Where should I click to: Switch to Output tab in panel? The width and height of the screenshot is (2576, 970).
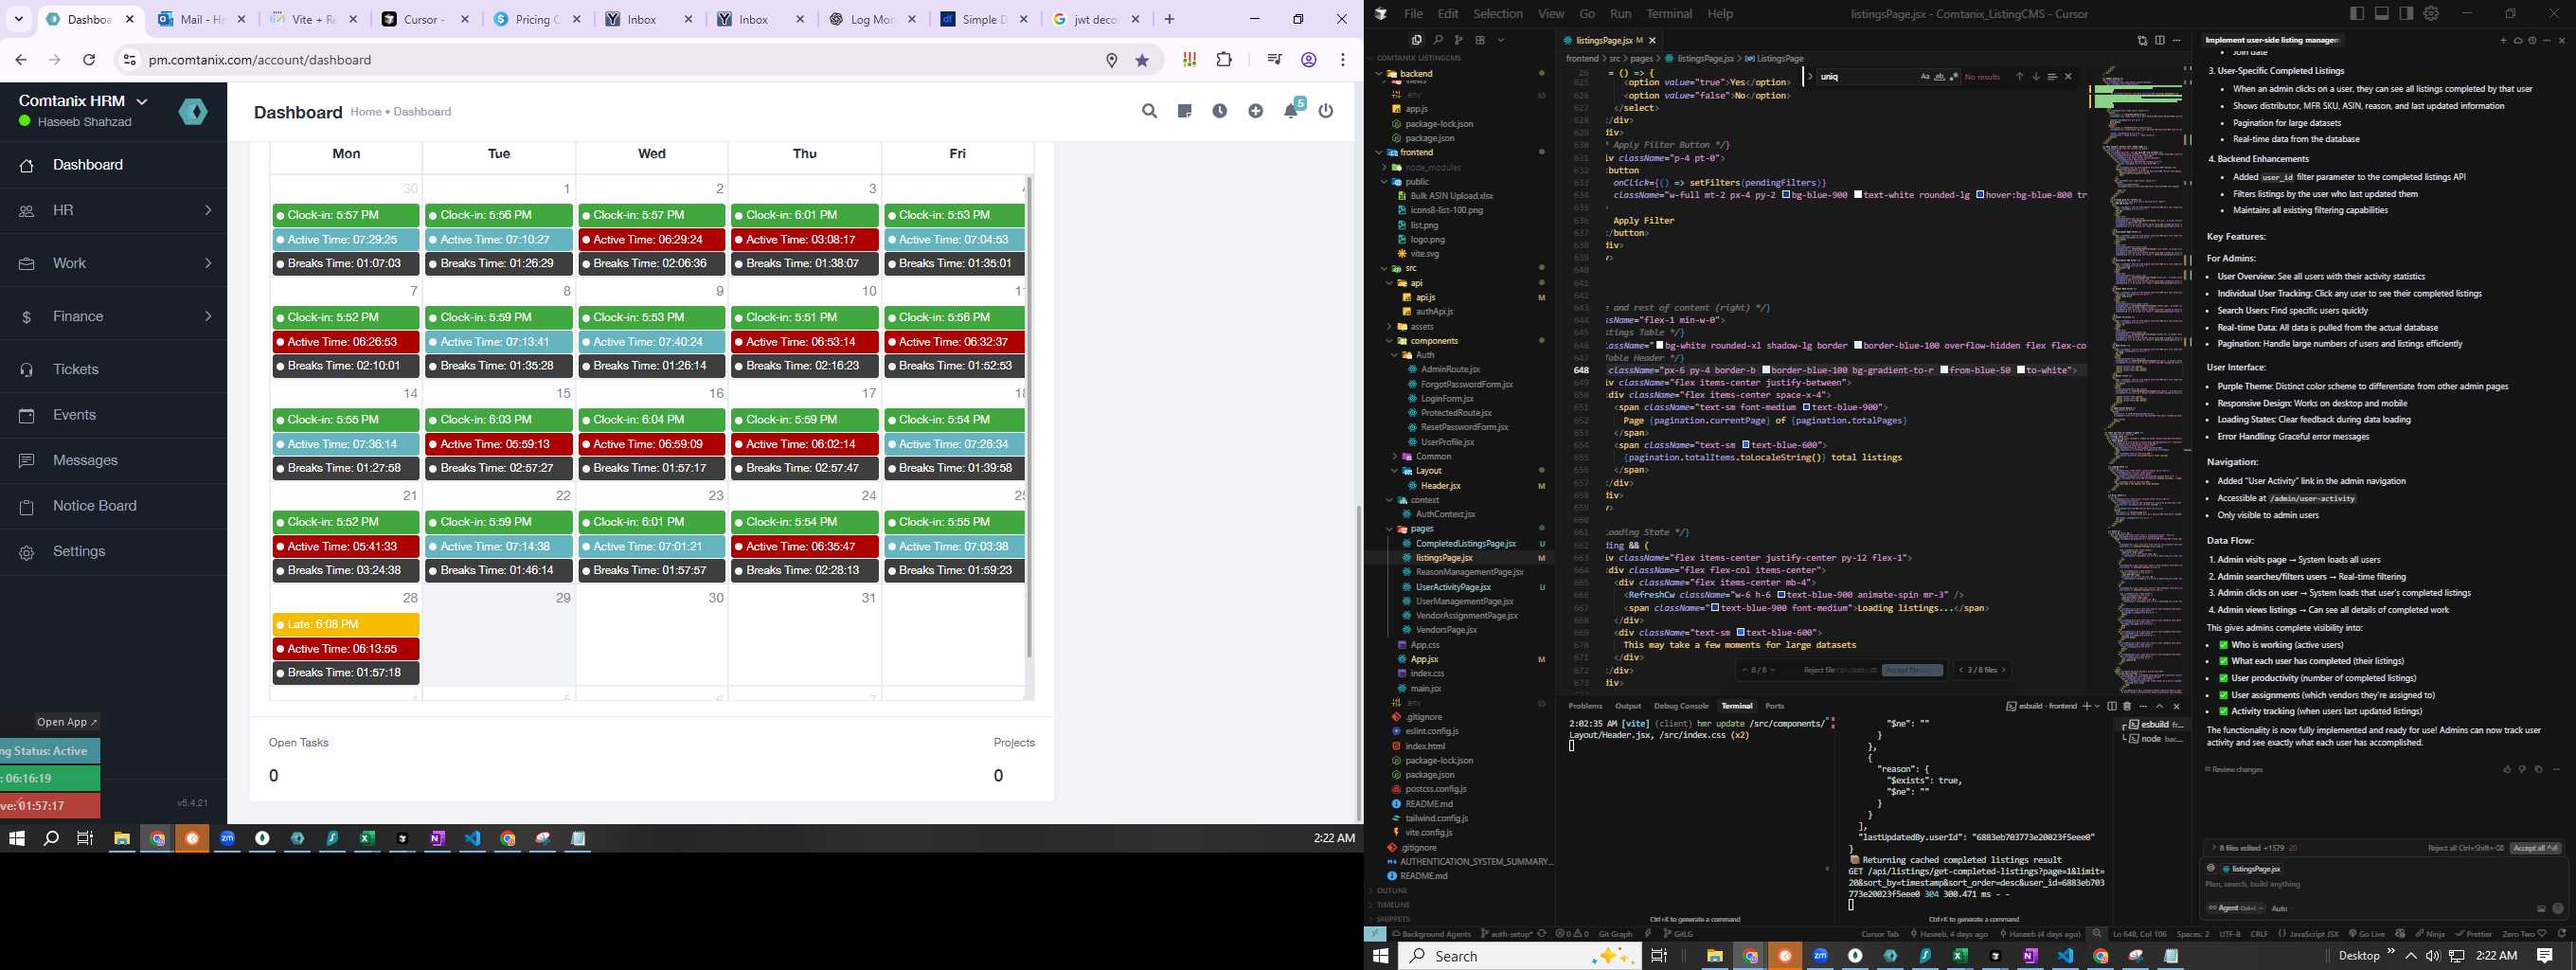pos(1628,706)
